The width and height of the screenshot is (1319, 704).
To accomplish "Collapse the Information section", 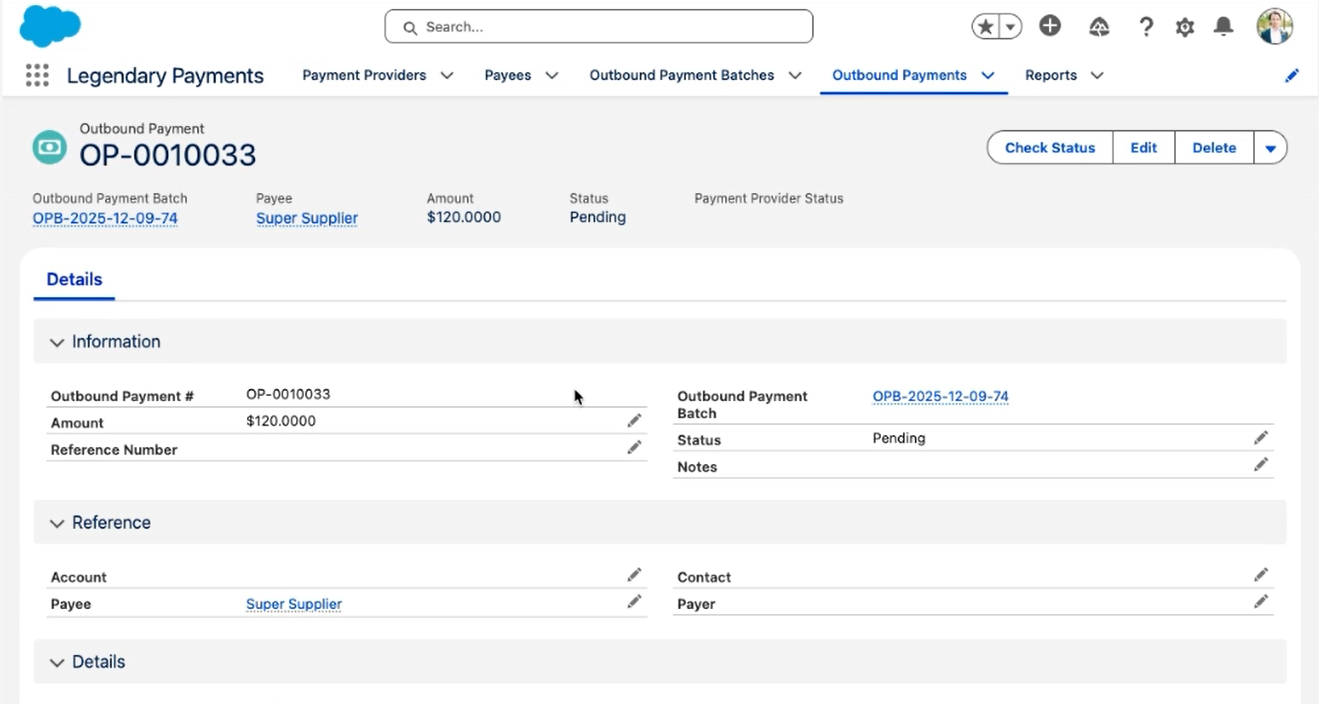I will click(57, 342).
